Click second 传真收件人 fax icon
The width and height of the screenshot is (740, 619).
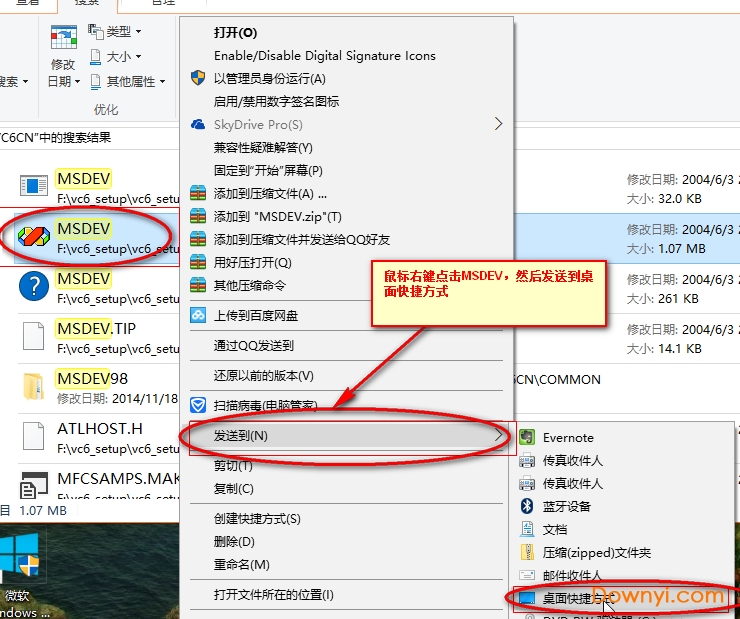527,484
